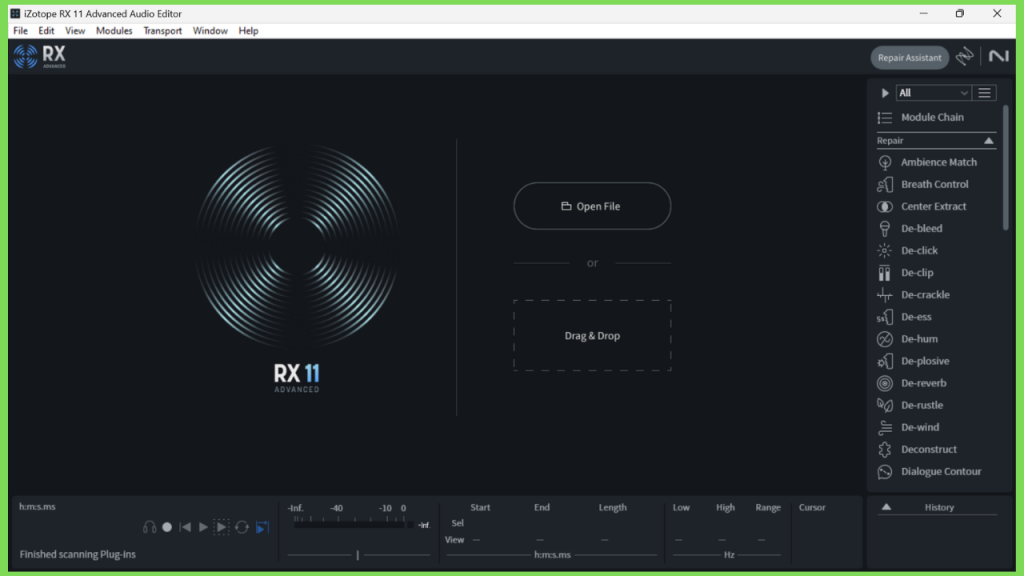Open the All module filter dropdown
The image size is (1024, 576).
coord(933,93)
